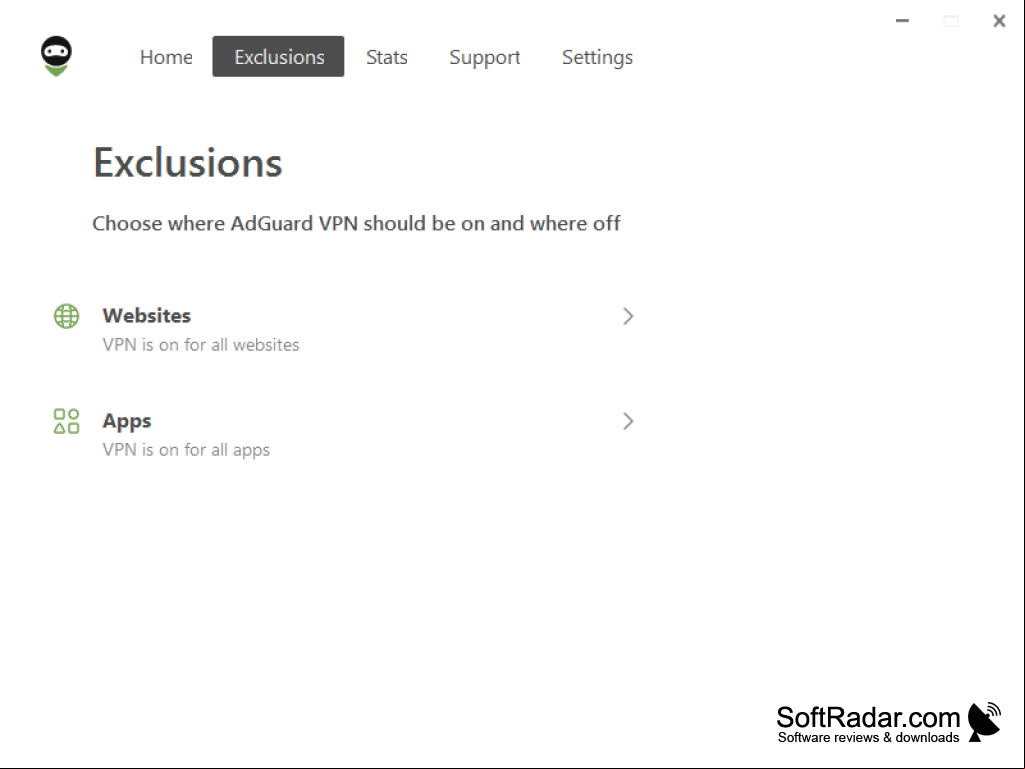Open the Stats tab
This screenshot has width=1025, height=769.
click(x=387, y=57)
